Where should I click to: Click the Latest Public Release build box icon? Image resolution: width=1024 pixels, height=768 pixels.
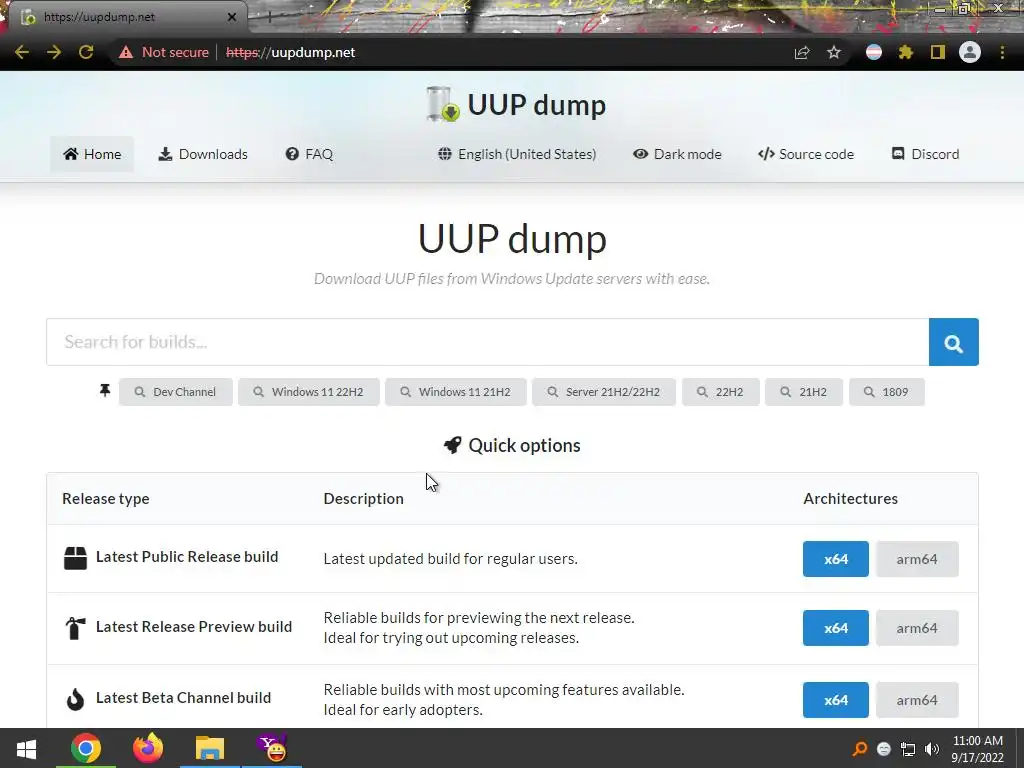point(75,558)
